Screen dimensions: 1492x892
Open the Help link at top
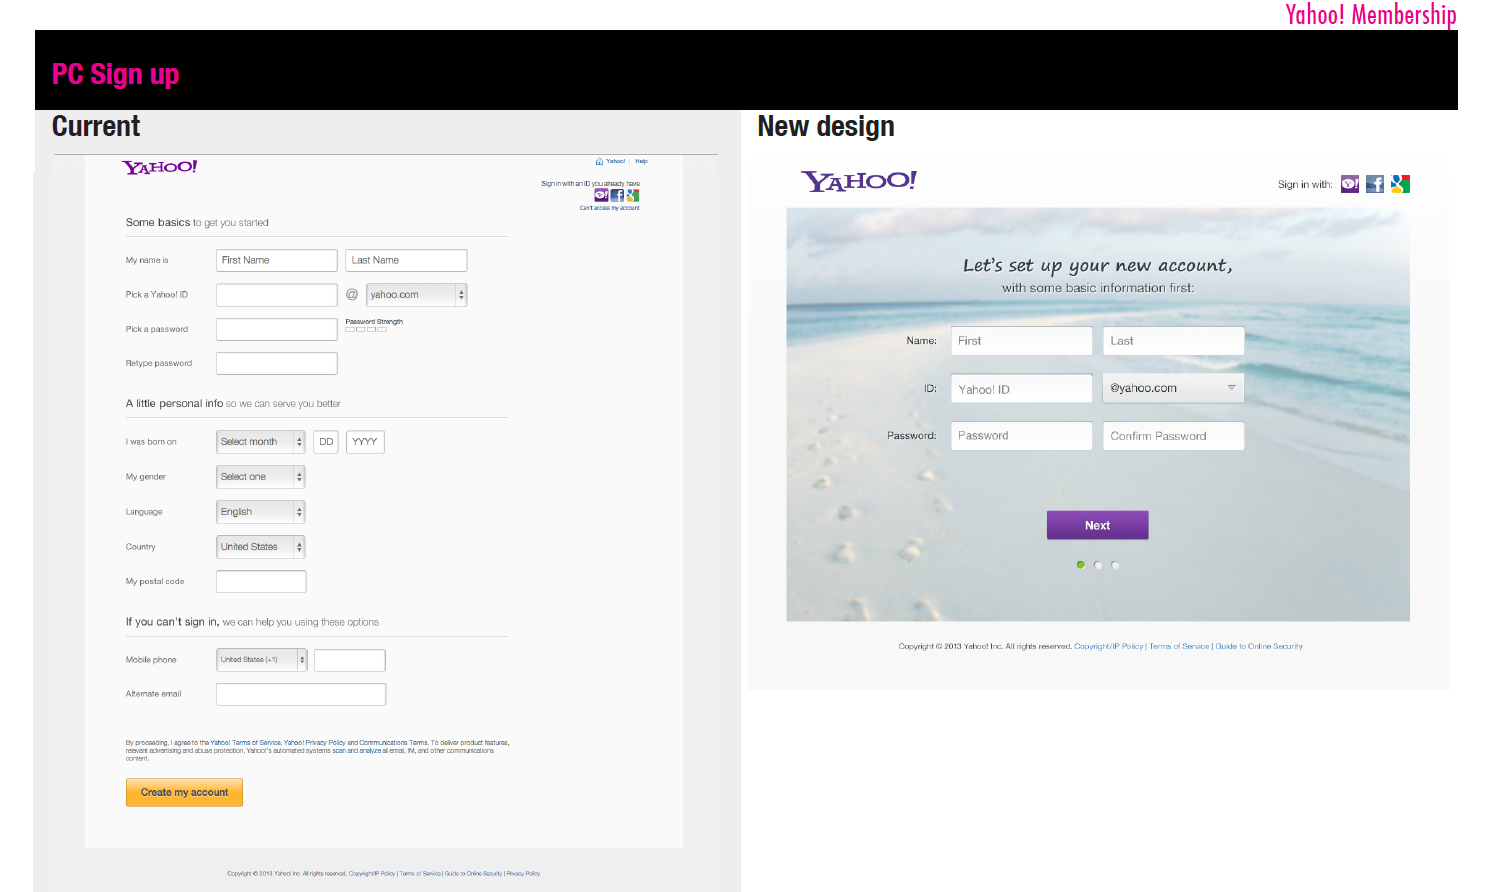pyautogui.click(x=641, y=161)
